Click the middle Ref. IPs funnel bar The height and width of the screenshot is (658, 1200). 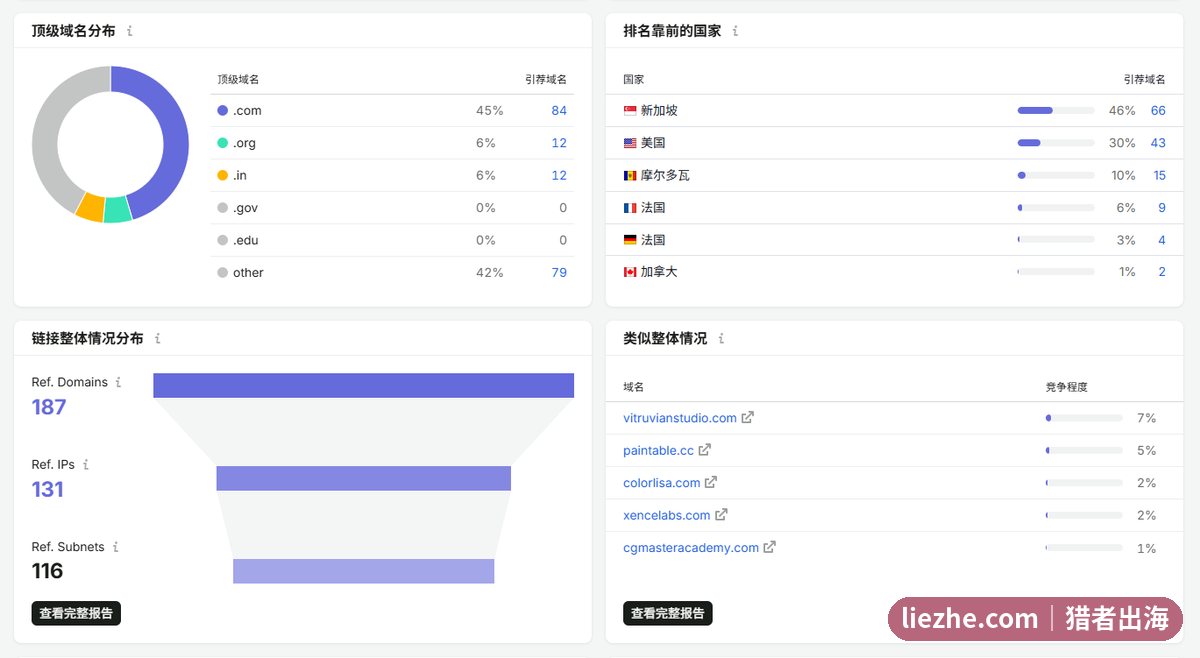tap(363, 478)
